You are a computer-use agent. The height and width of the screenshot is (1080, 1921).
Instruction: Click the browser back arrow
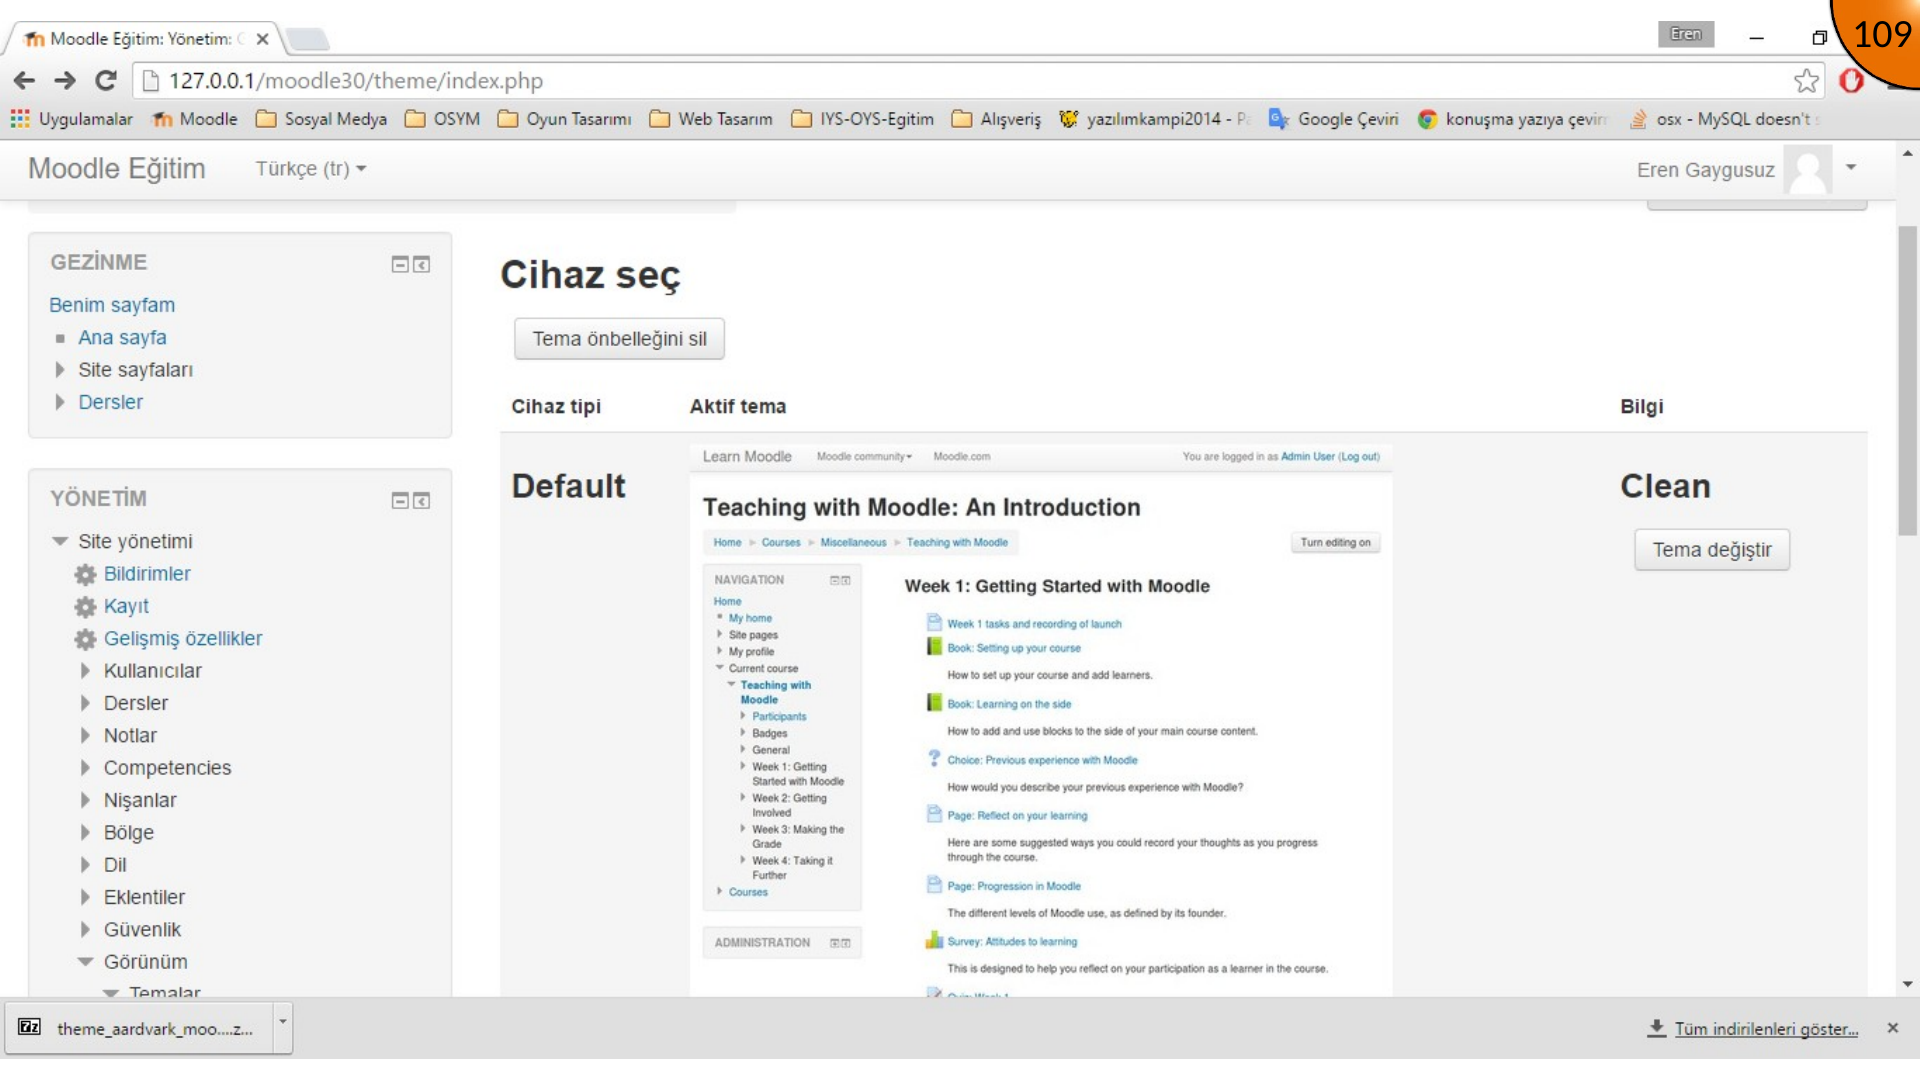[25, 80]
